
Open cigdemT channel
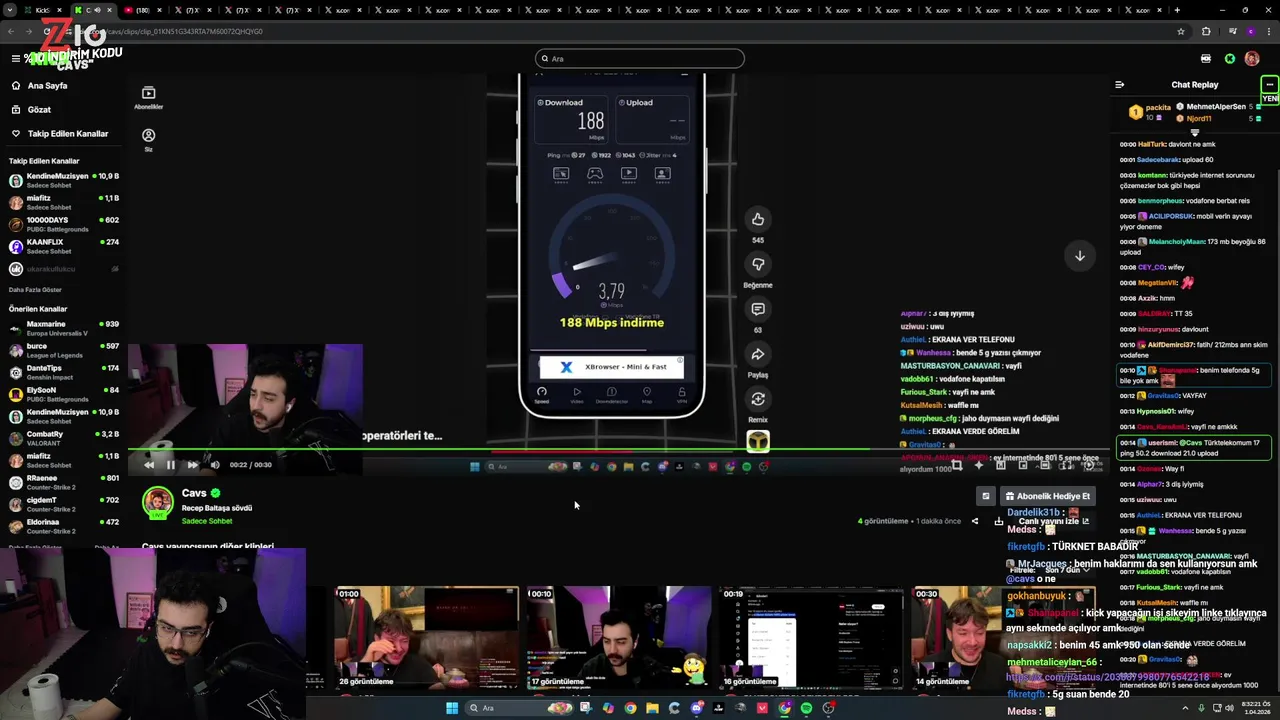[64, 504]
